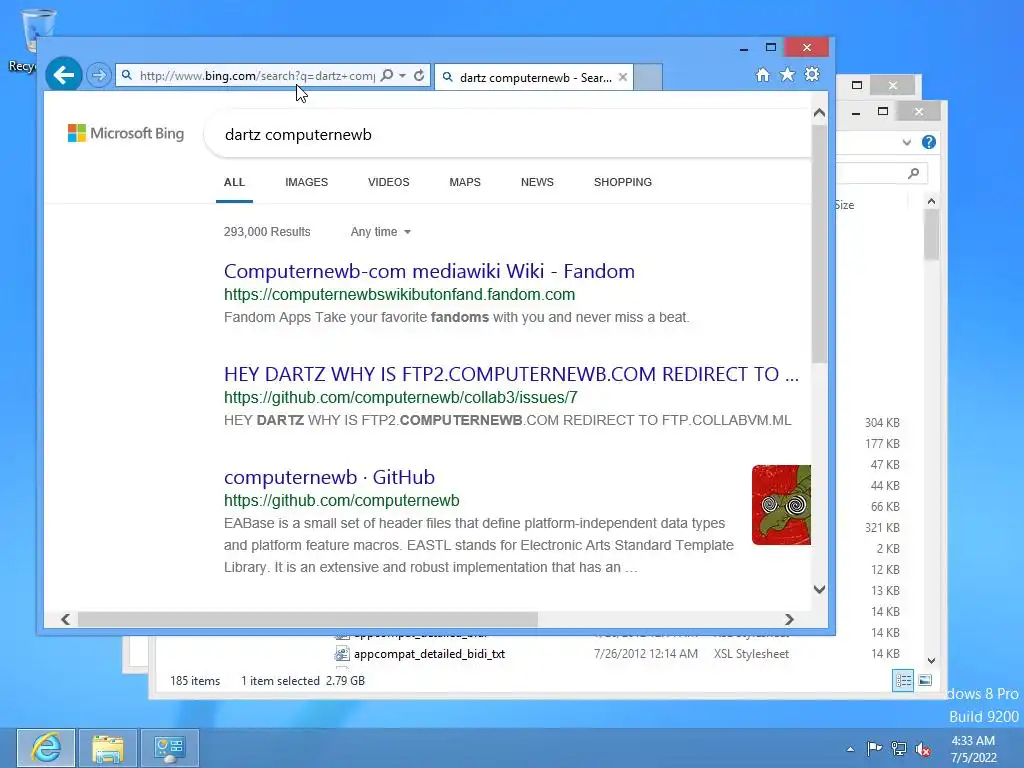Screen dimensions: 1024x768
Task: Click the appcompat_detailed_bidi_txt file icon
Action: [342, 654]
